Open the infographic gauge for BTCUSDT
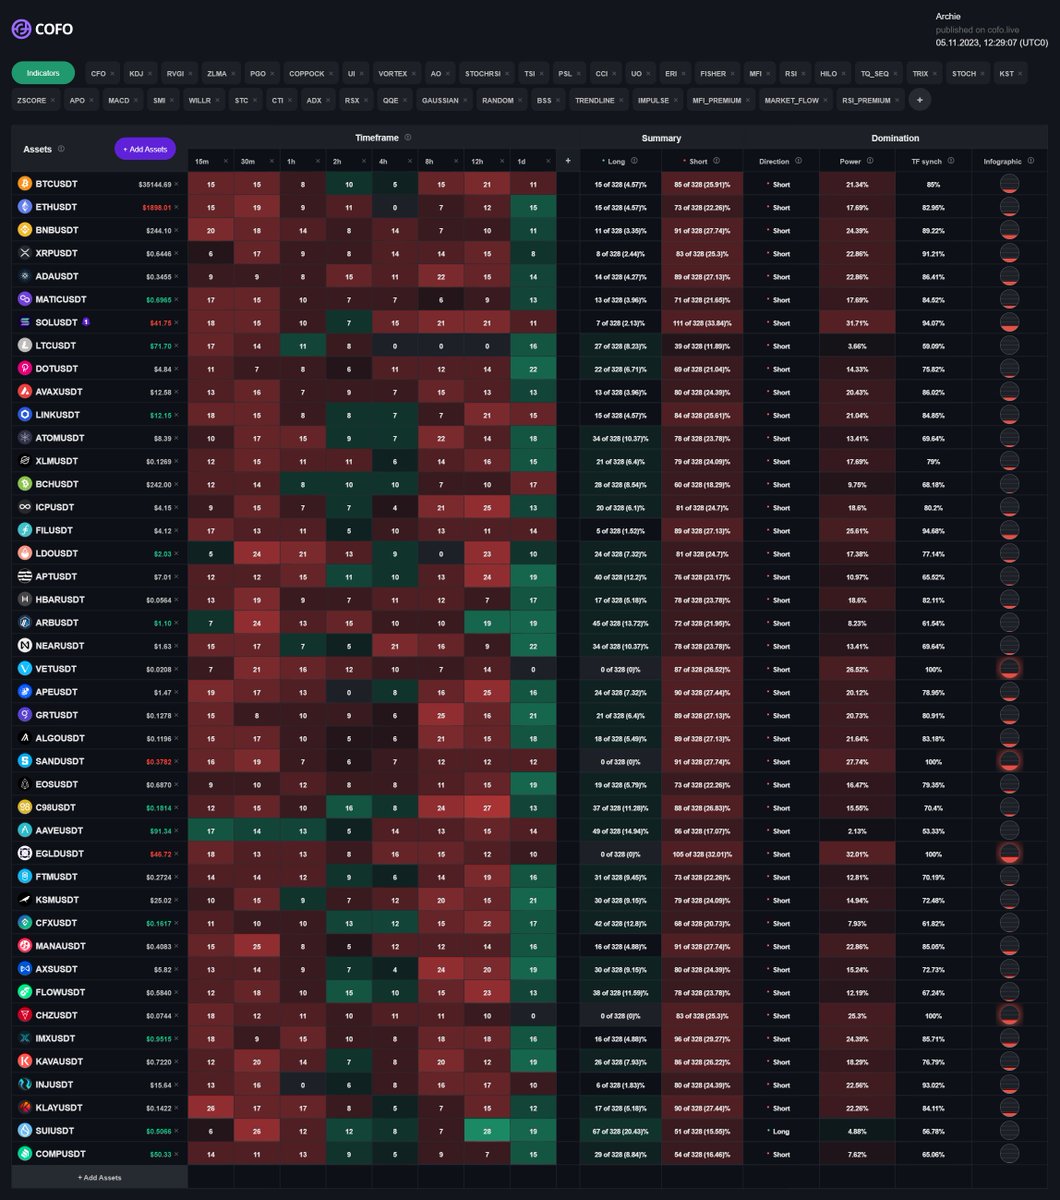The height and width of the screenshot is (1200, 1060). (x=1009, y=184)
